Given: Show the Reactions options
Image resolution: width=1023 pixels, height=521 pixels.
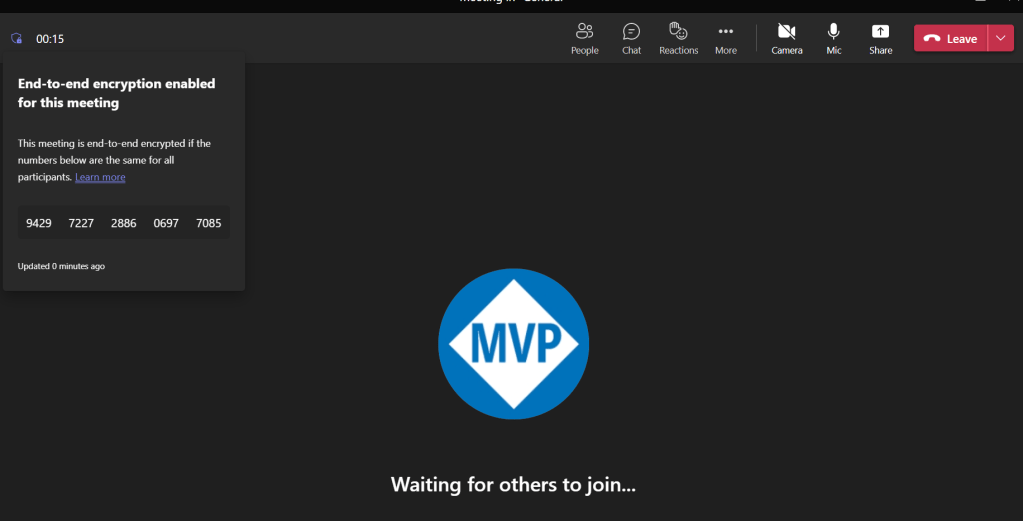Looking at the screenshot, I should 678,38.
